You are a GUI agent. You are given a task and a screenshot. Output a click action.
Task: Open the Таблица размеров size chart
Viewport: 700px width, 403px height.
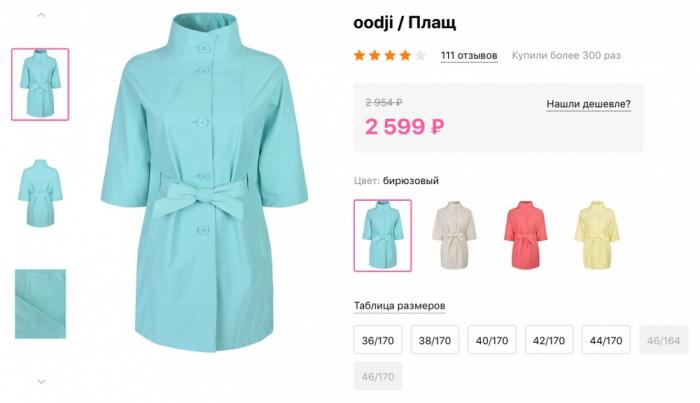point(399,305)
